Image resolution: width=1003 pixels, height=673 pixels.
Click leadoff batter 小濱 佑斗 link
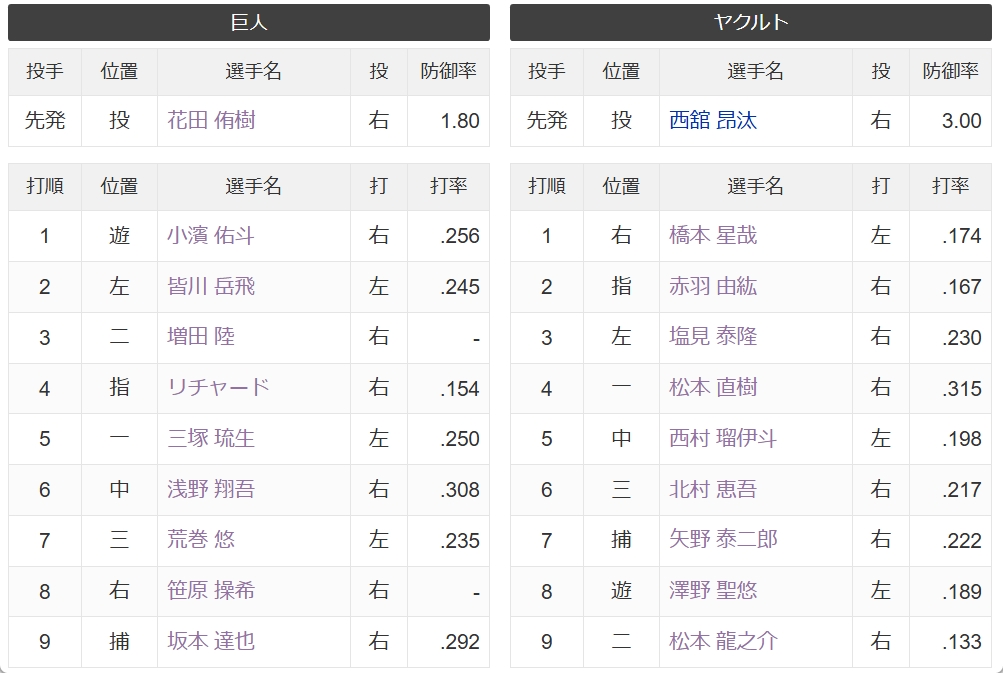click(211, 235)
